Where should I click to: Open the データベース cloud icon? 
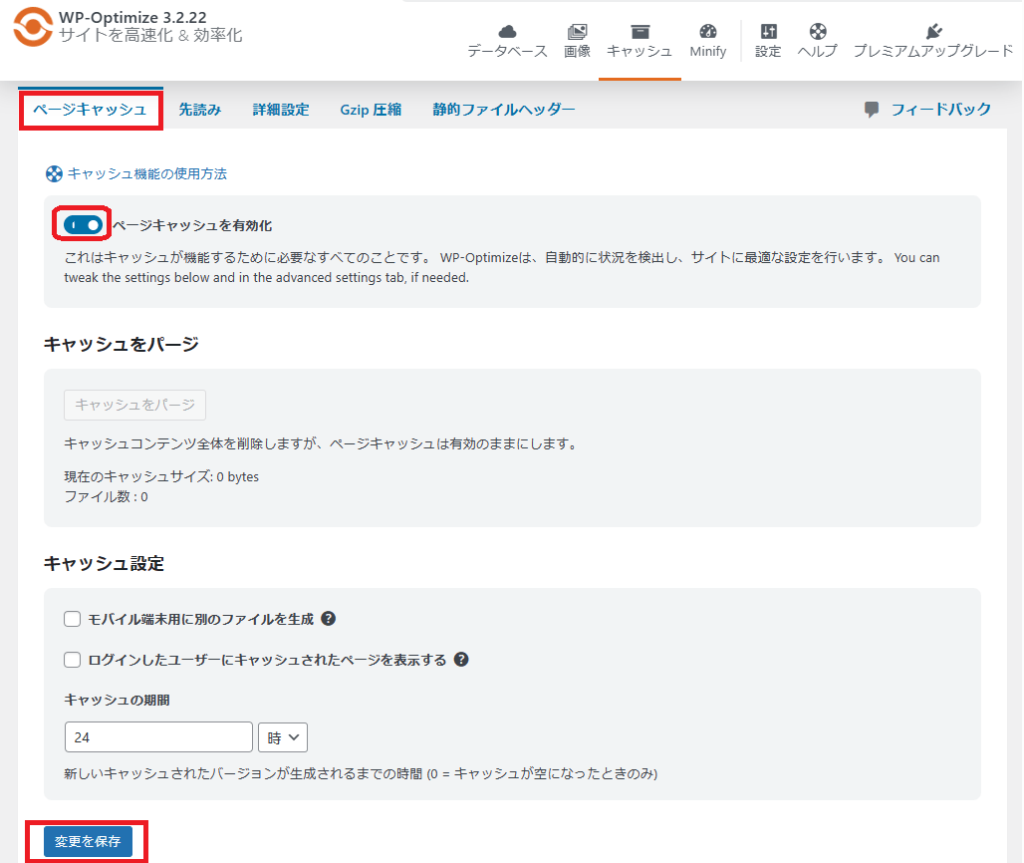(507, 31)
